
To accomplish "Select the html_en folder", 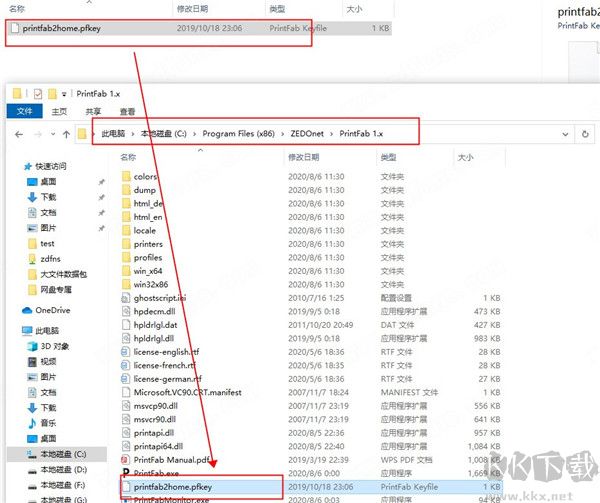I will [148, 217].
